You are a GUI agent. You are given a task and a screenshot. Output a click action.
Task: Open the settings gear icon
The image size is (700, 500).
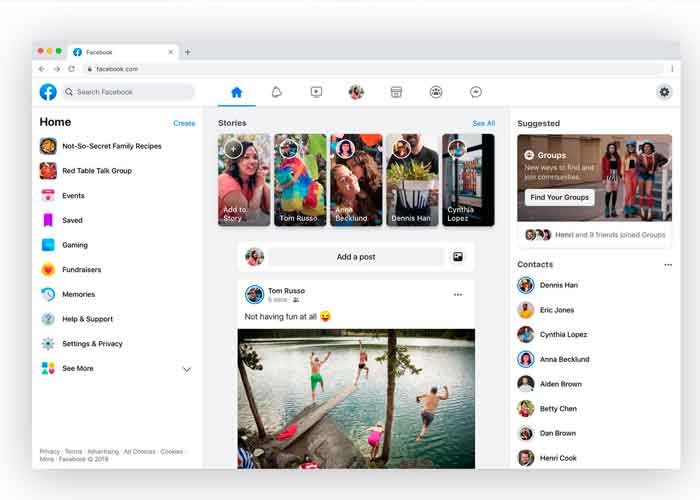[664, 92]
